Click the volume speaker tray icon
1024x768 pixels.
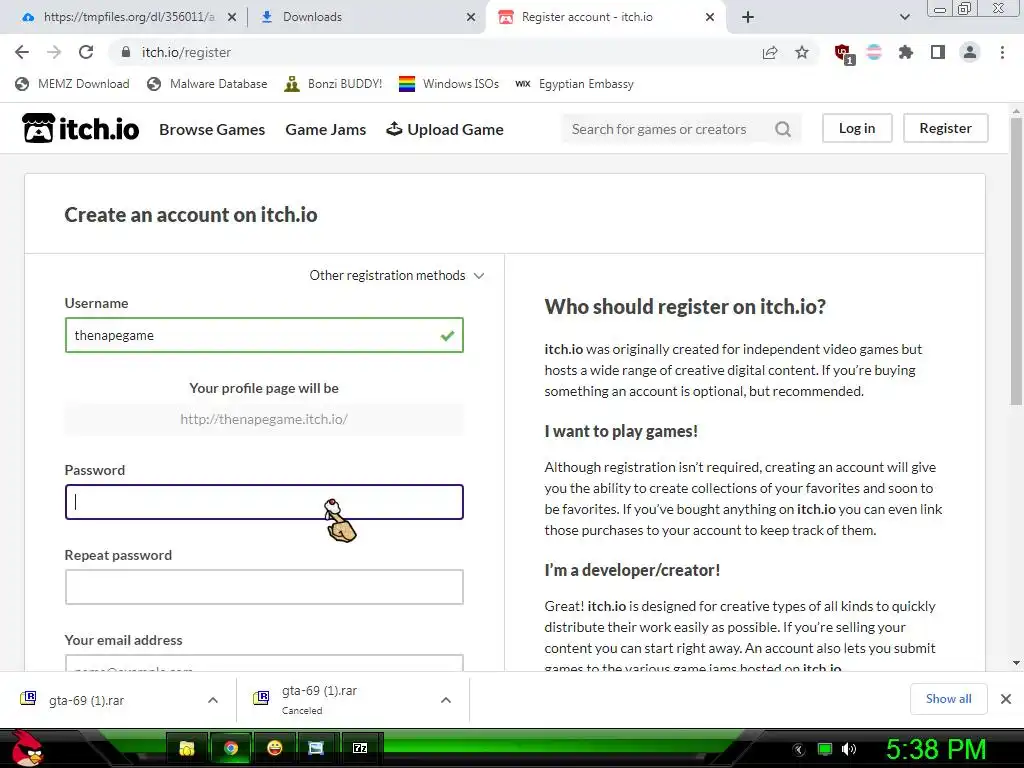pyautogui.click(x=848, y=749)
